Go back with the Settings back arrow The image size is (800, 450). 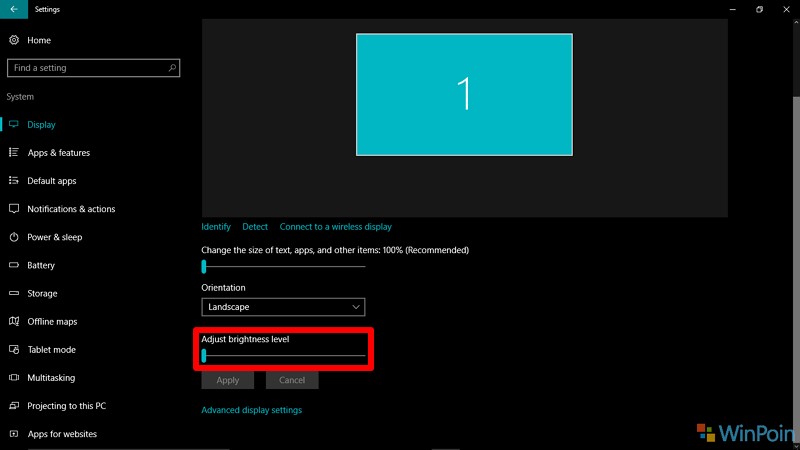click(x=14, y=9)
